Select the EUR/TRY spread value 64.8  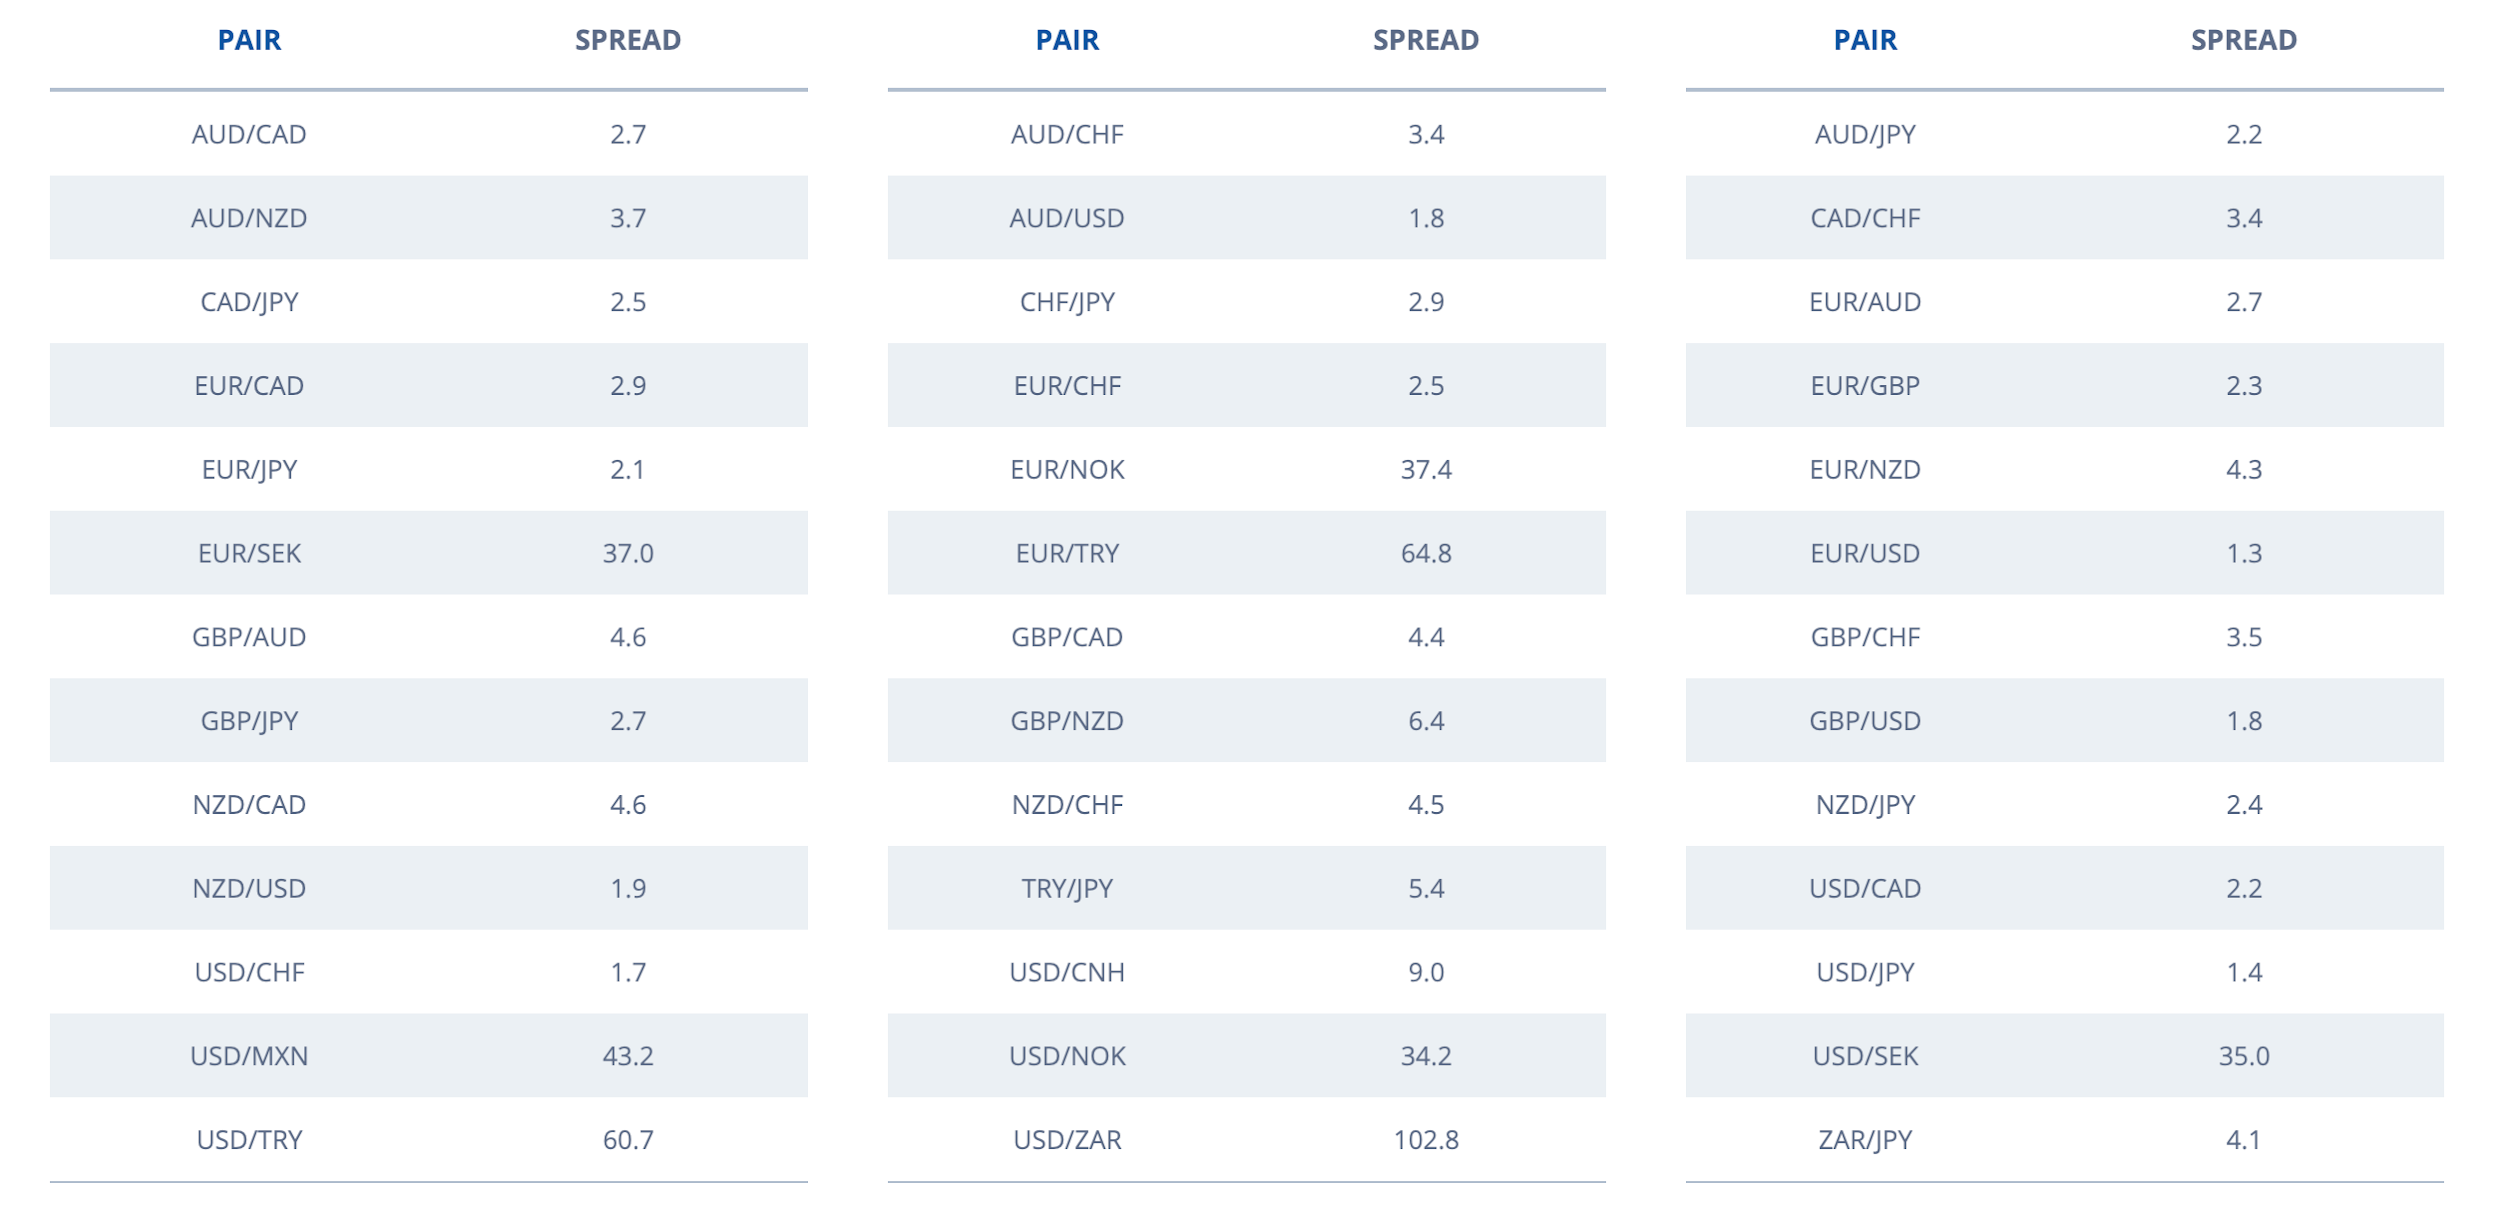point(1426,553)
